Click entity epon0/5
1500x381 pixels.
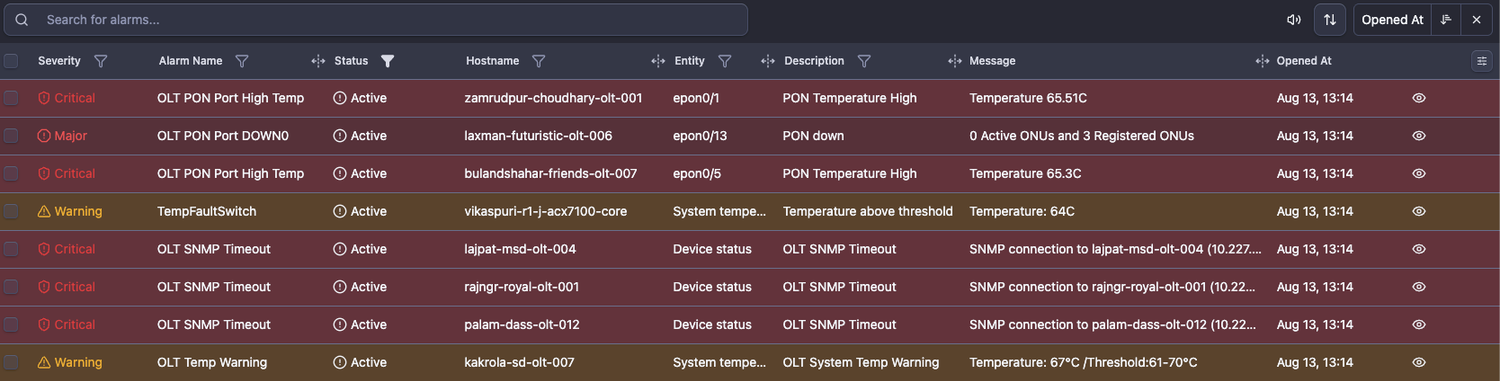696,174
